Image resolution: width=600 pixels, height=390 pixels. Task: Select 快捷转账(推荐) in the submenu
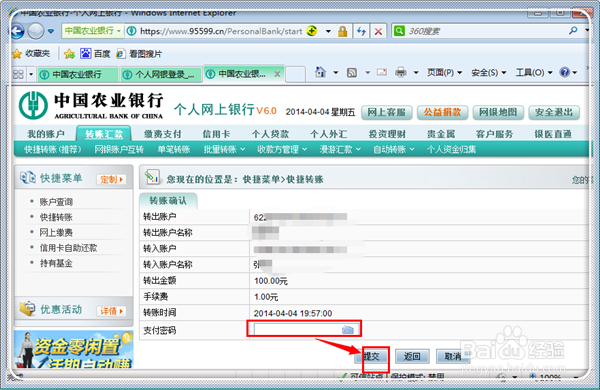[52, 149]
